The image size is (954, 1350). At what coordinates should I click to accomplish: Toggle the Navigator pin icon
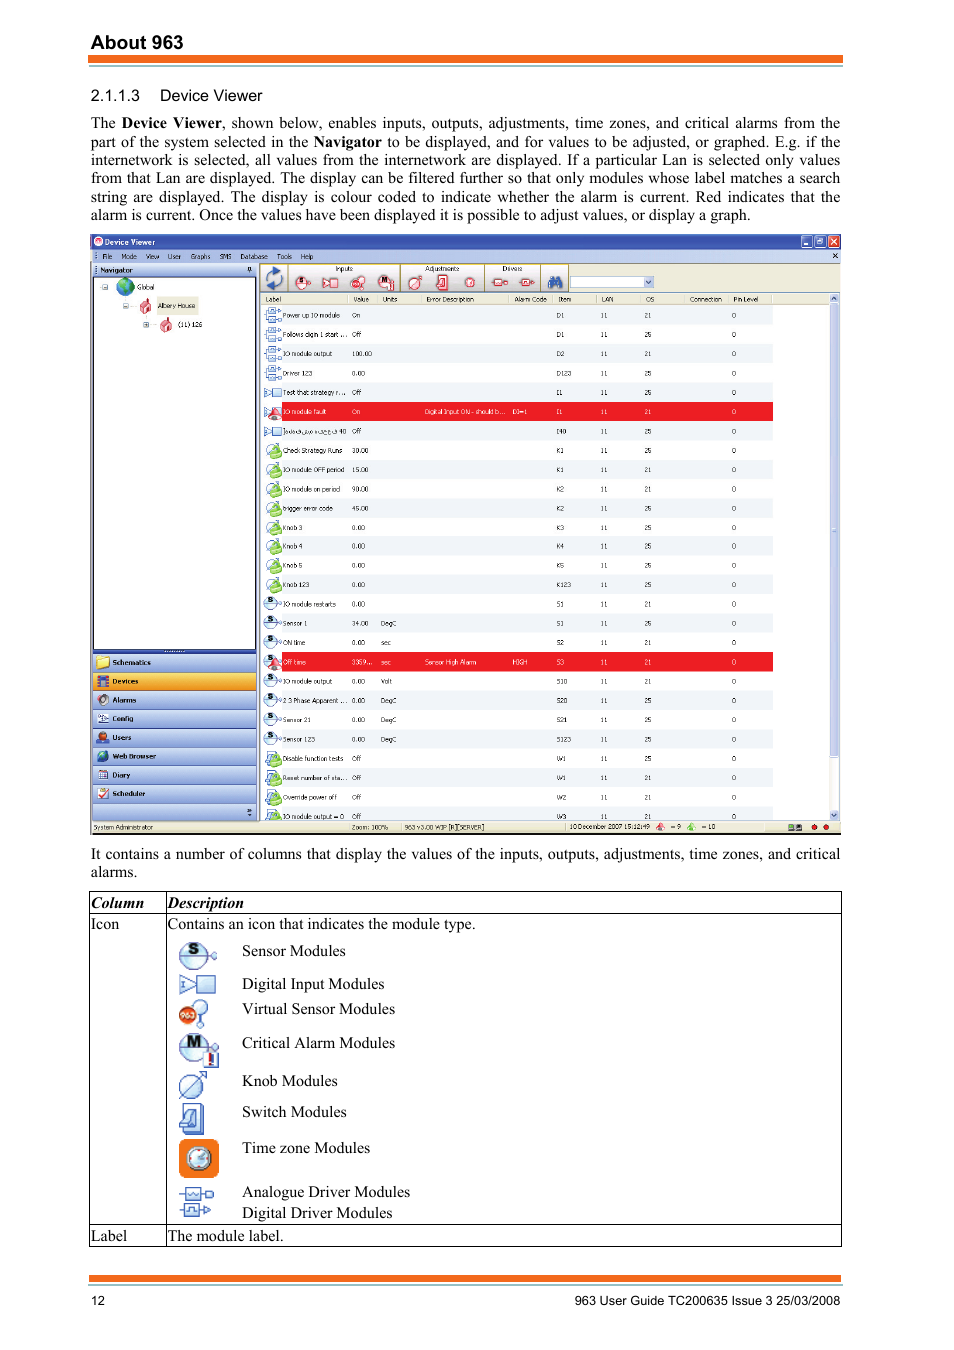coord(250,270)
